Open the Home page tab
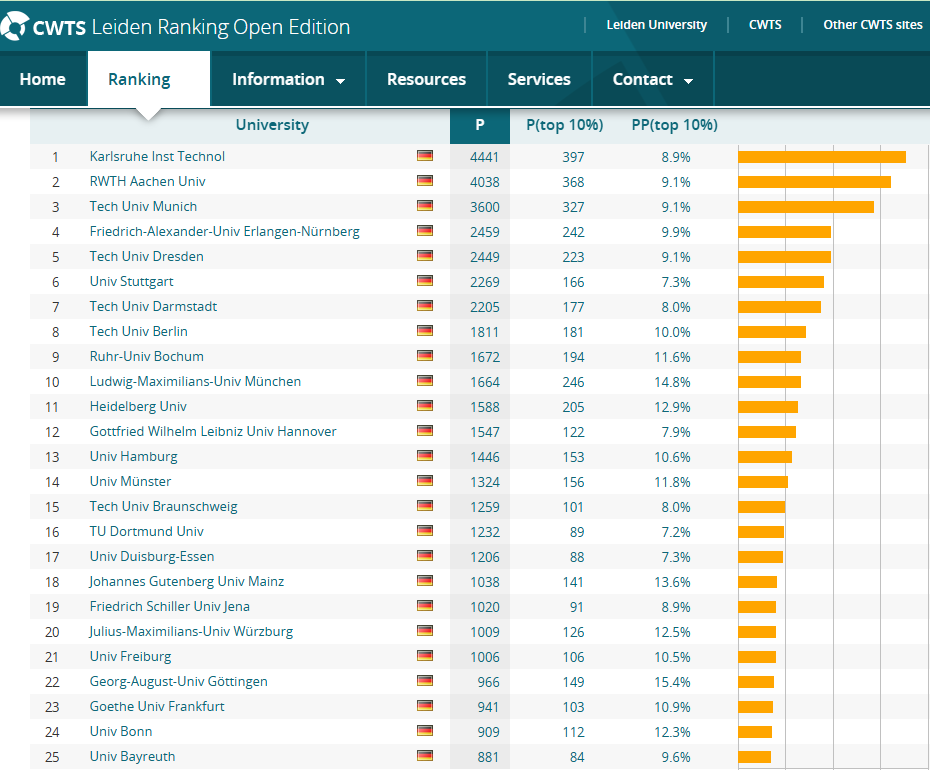930x770 pixels. 43,80
